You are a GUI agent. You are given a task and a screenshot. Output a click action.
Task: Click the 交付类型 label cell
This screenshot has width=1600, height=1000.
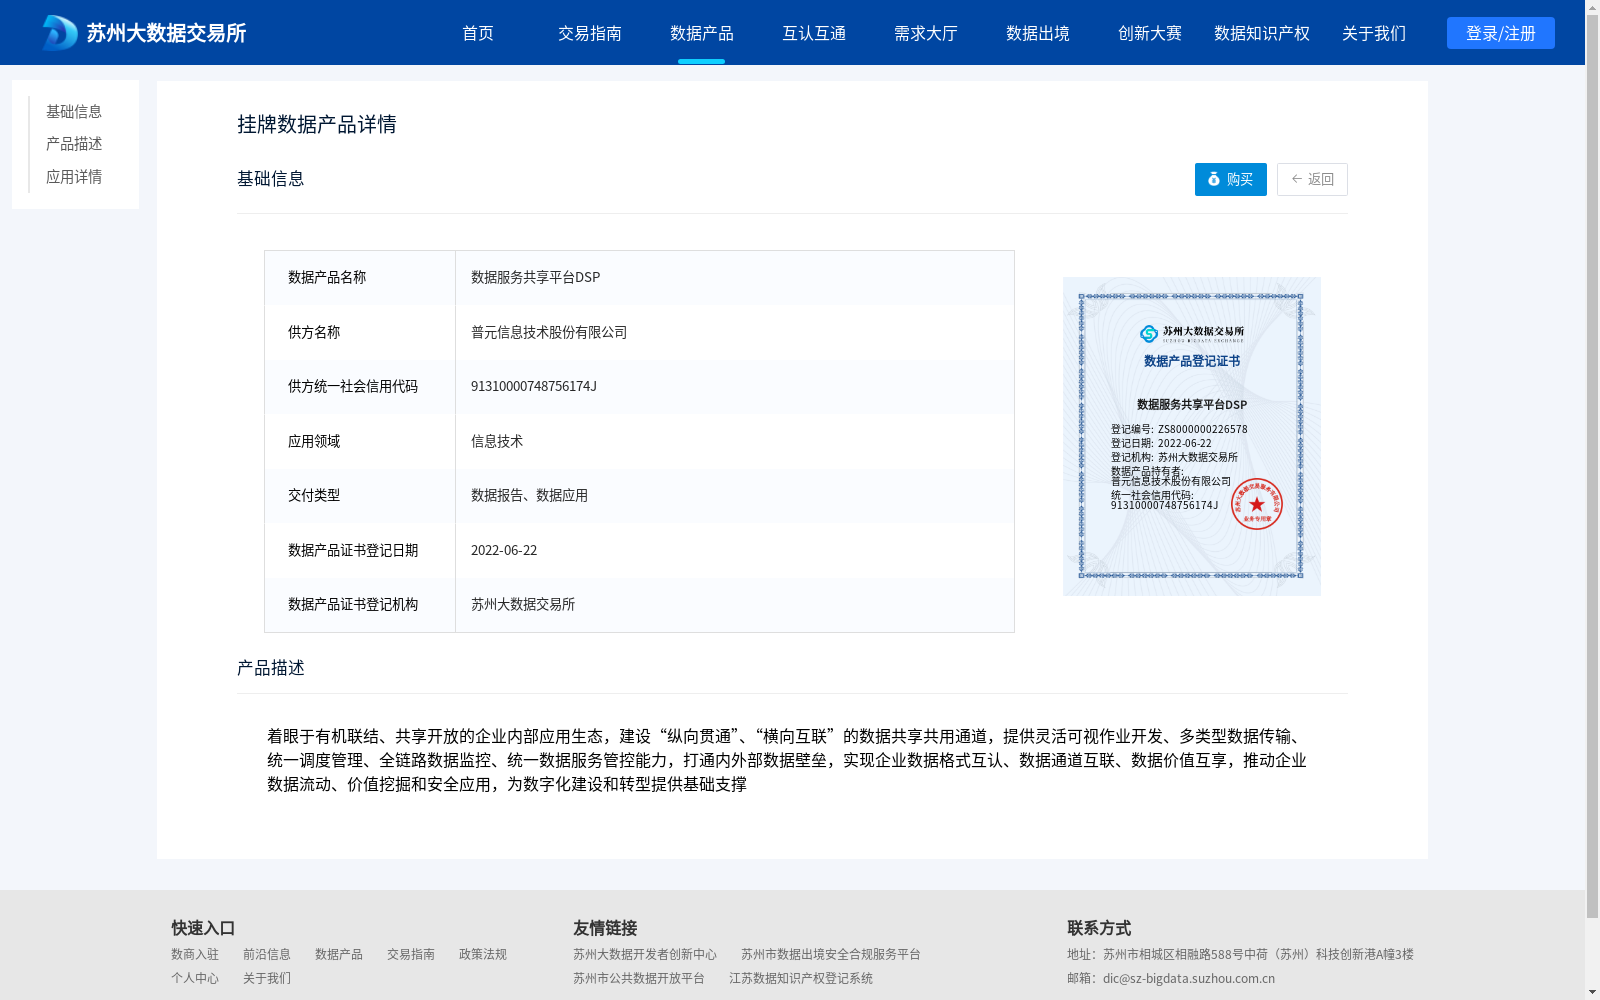[x=360, y=495]
